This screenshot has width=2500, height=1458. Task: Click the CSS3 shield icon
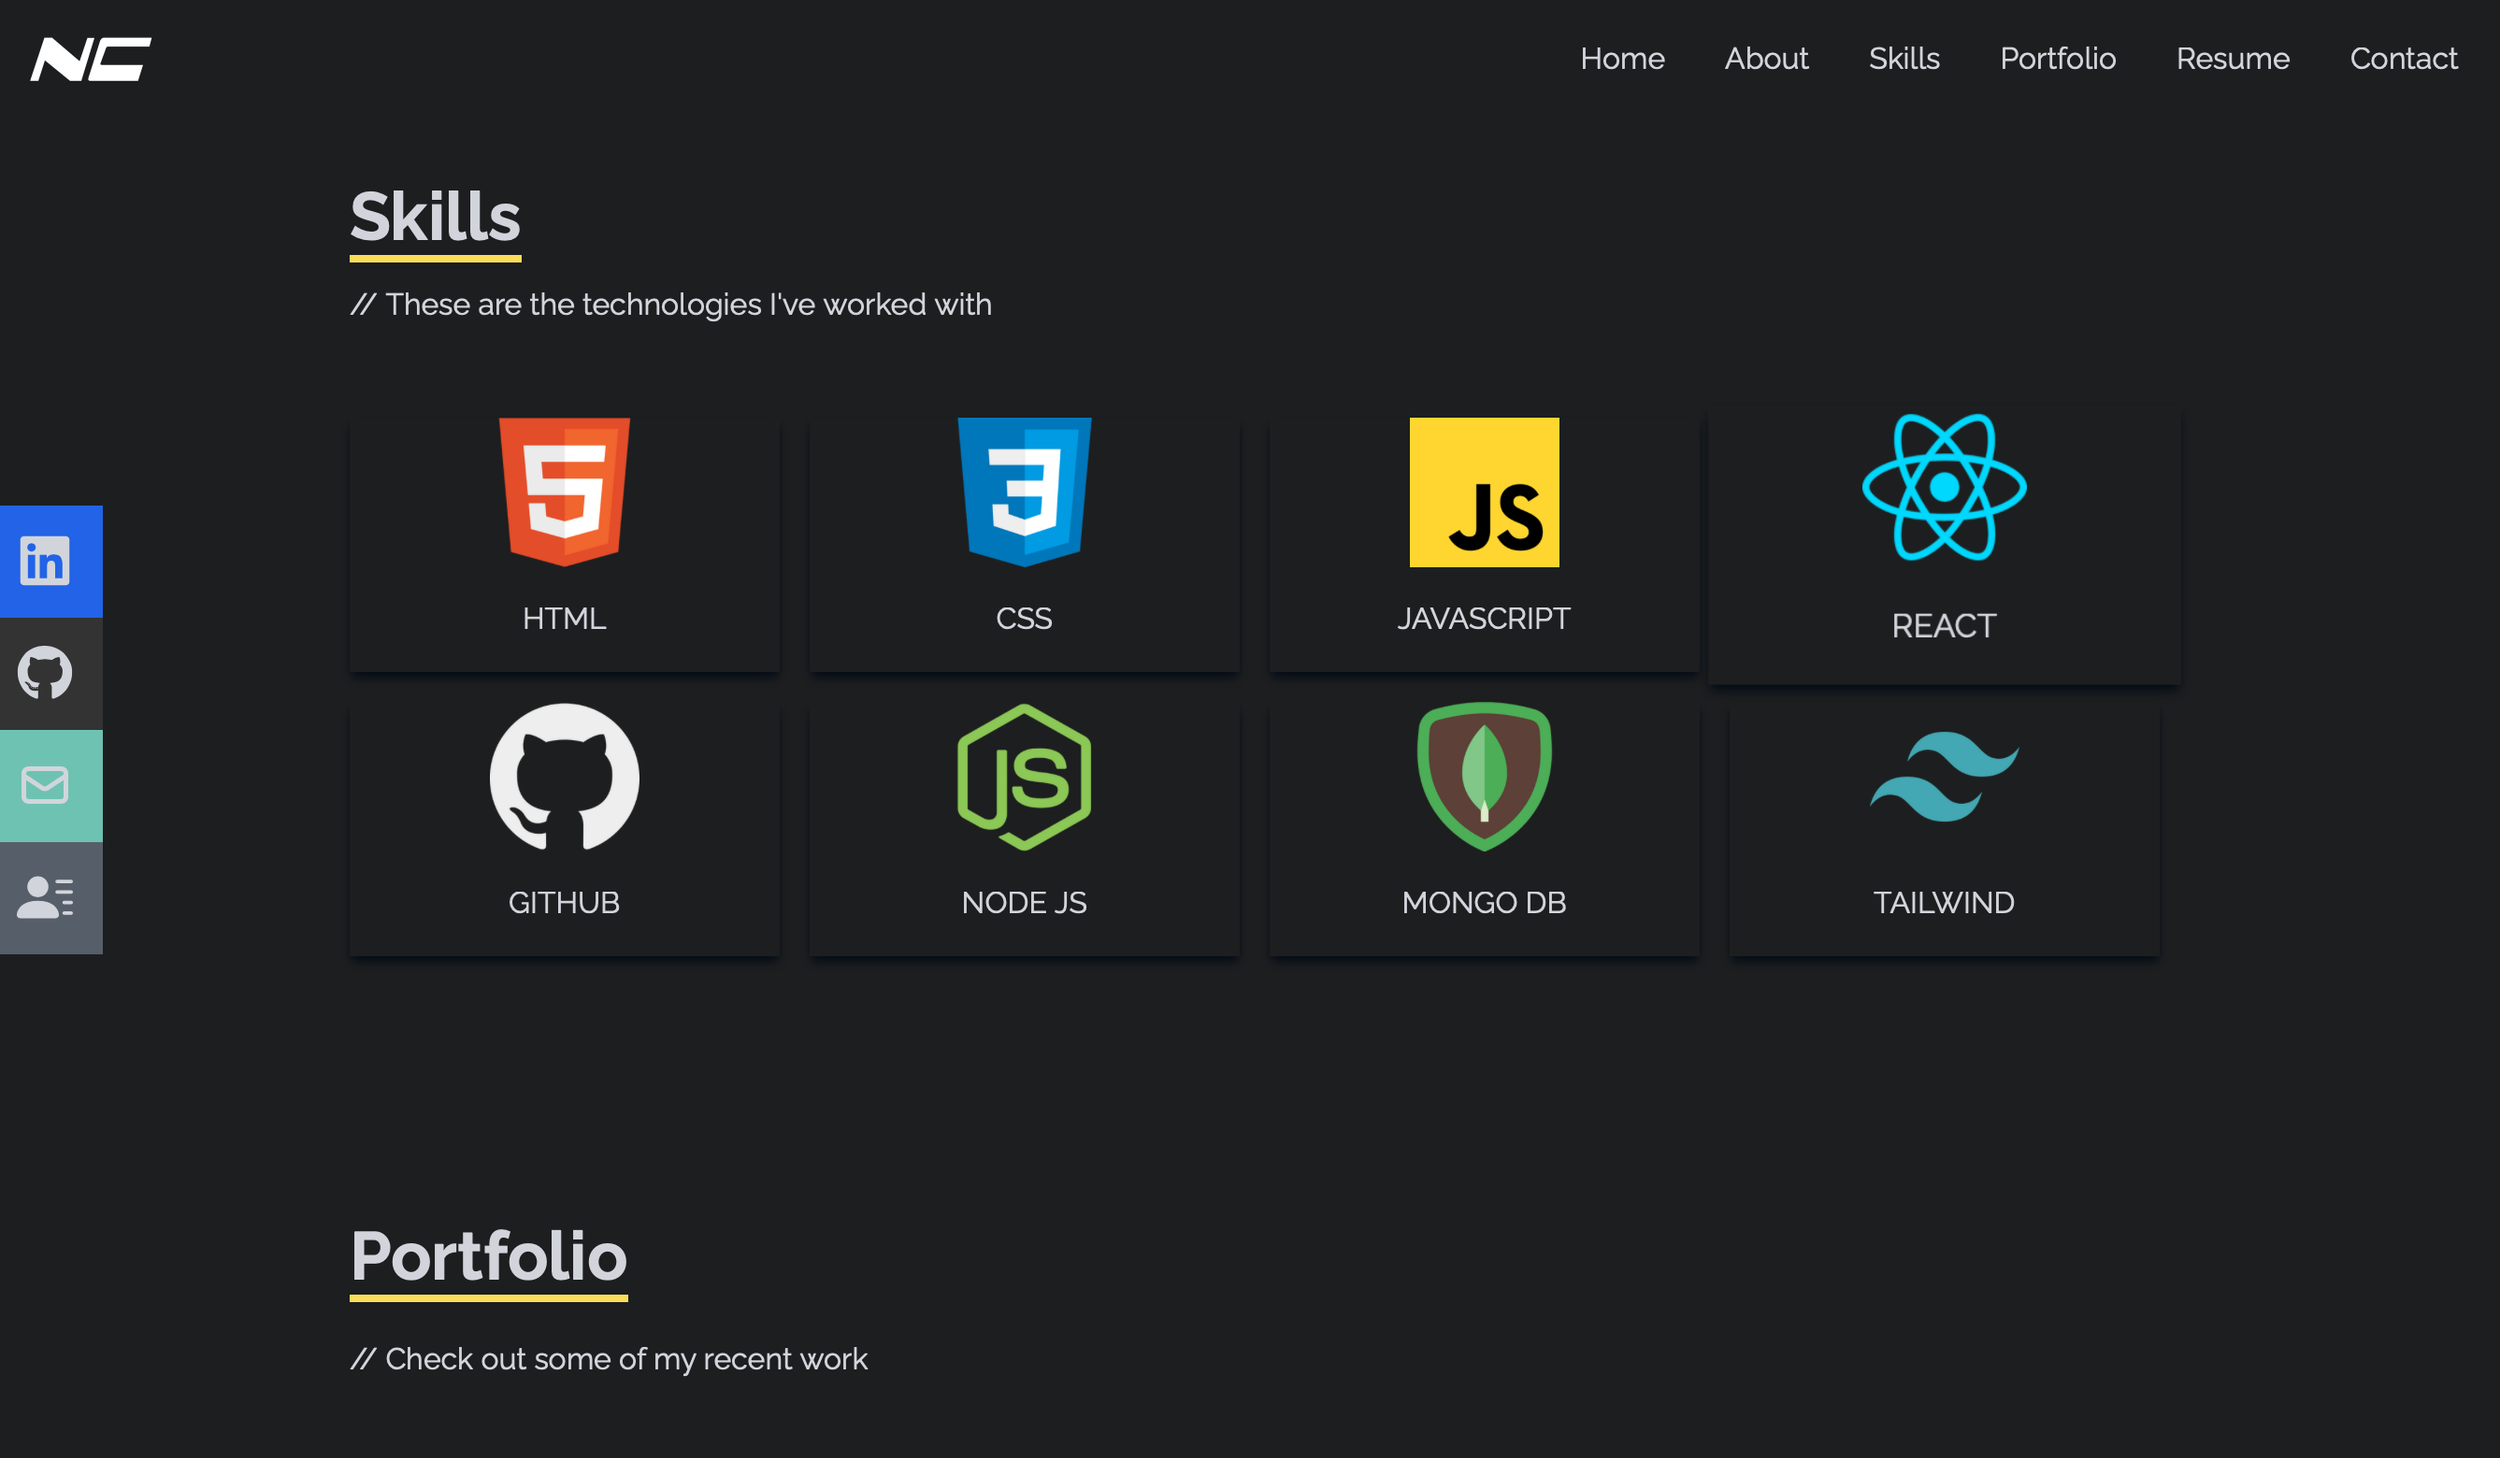point(1024,492)
